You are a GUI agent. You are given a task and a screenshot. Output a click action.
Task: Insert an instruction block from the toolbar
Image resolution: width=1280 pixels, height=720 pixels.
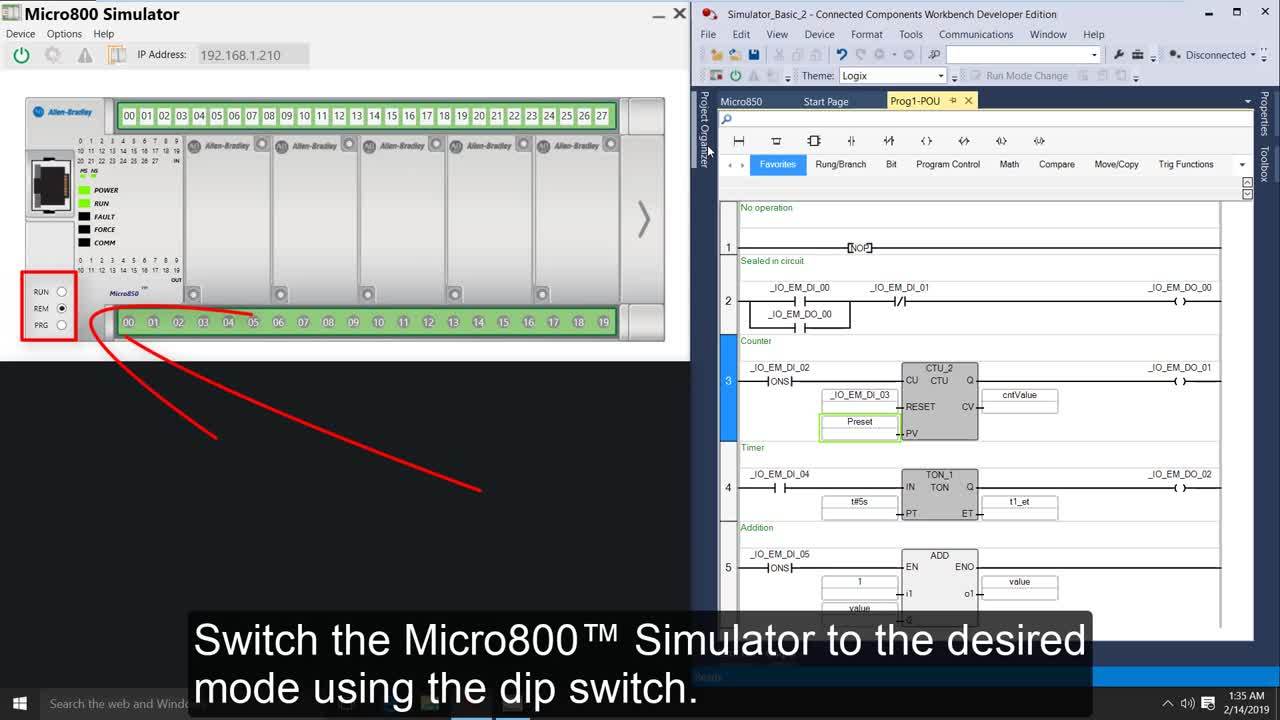pos(814,141)
